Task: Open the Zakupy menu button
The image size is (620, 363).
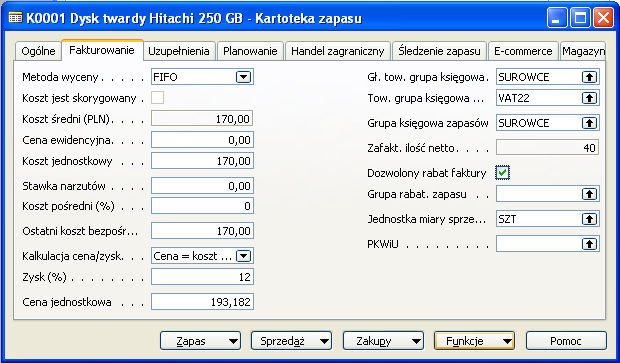Action: click(383, 341)
